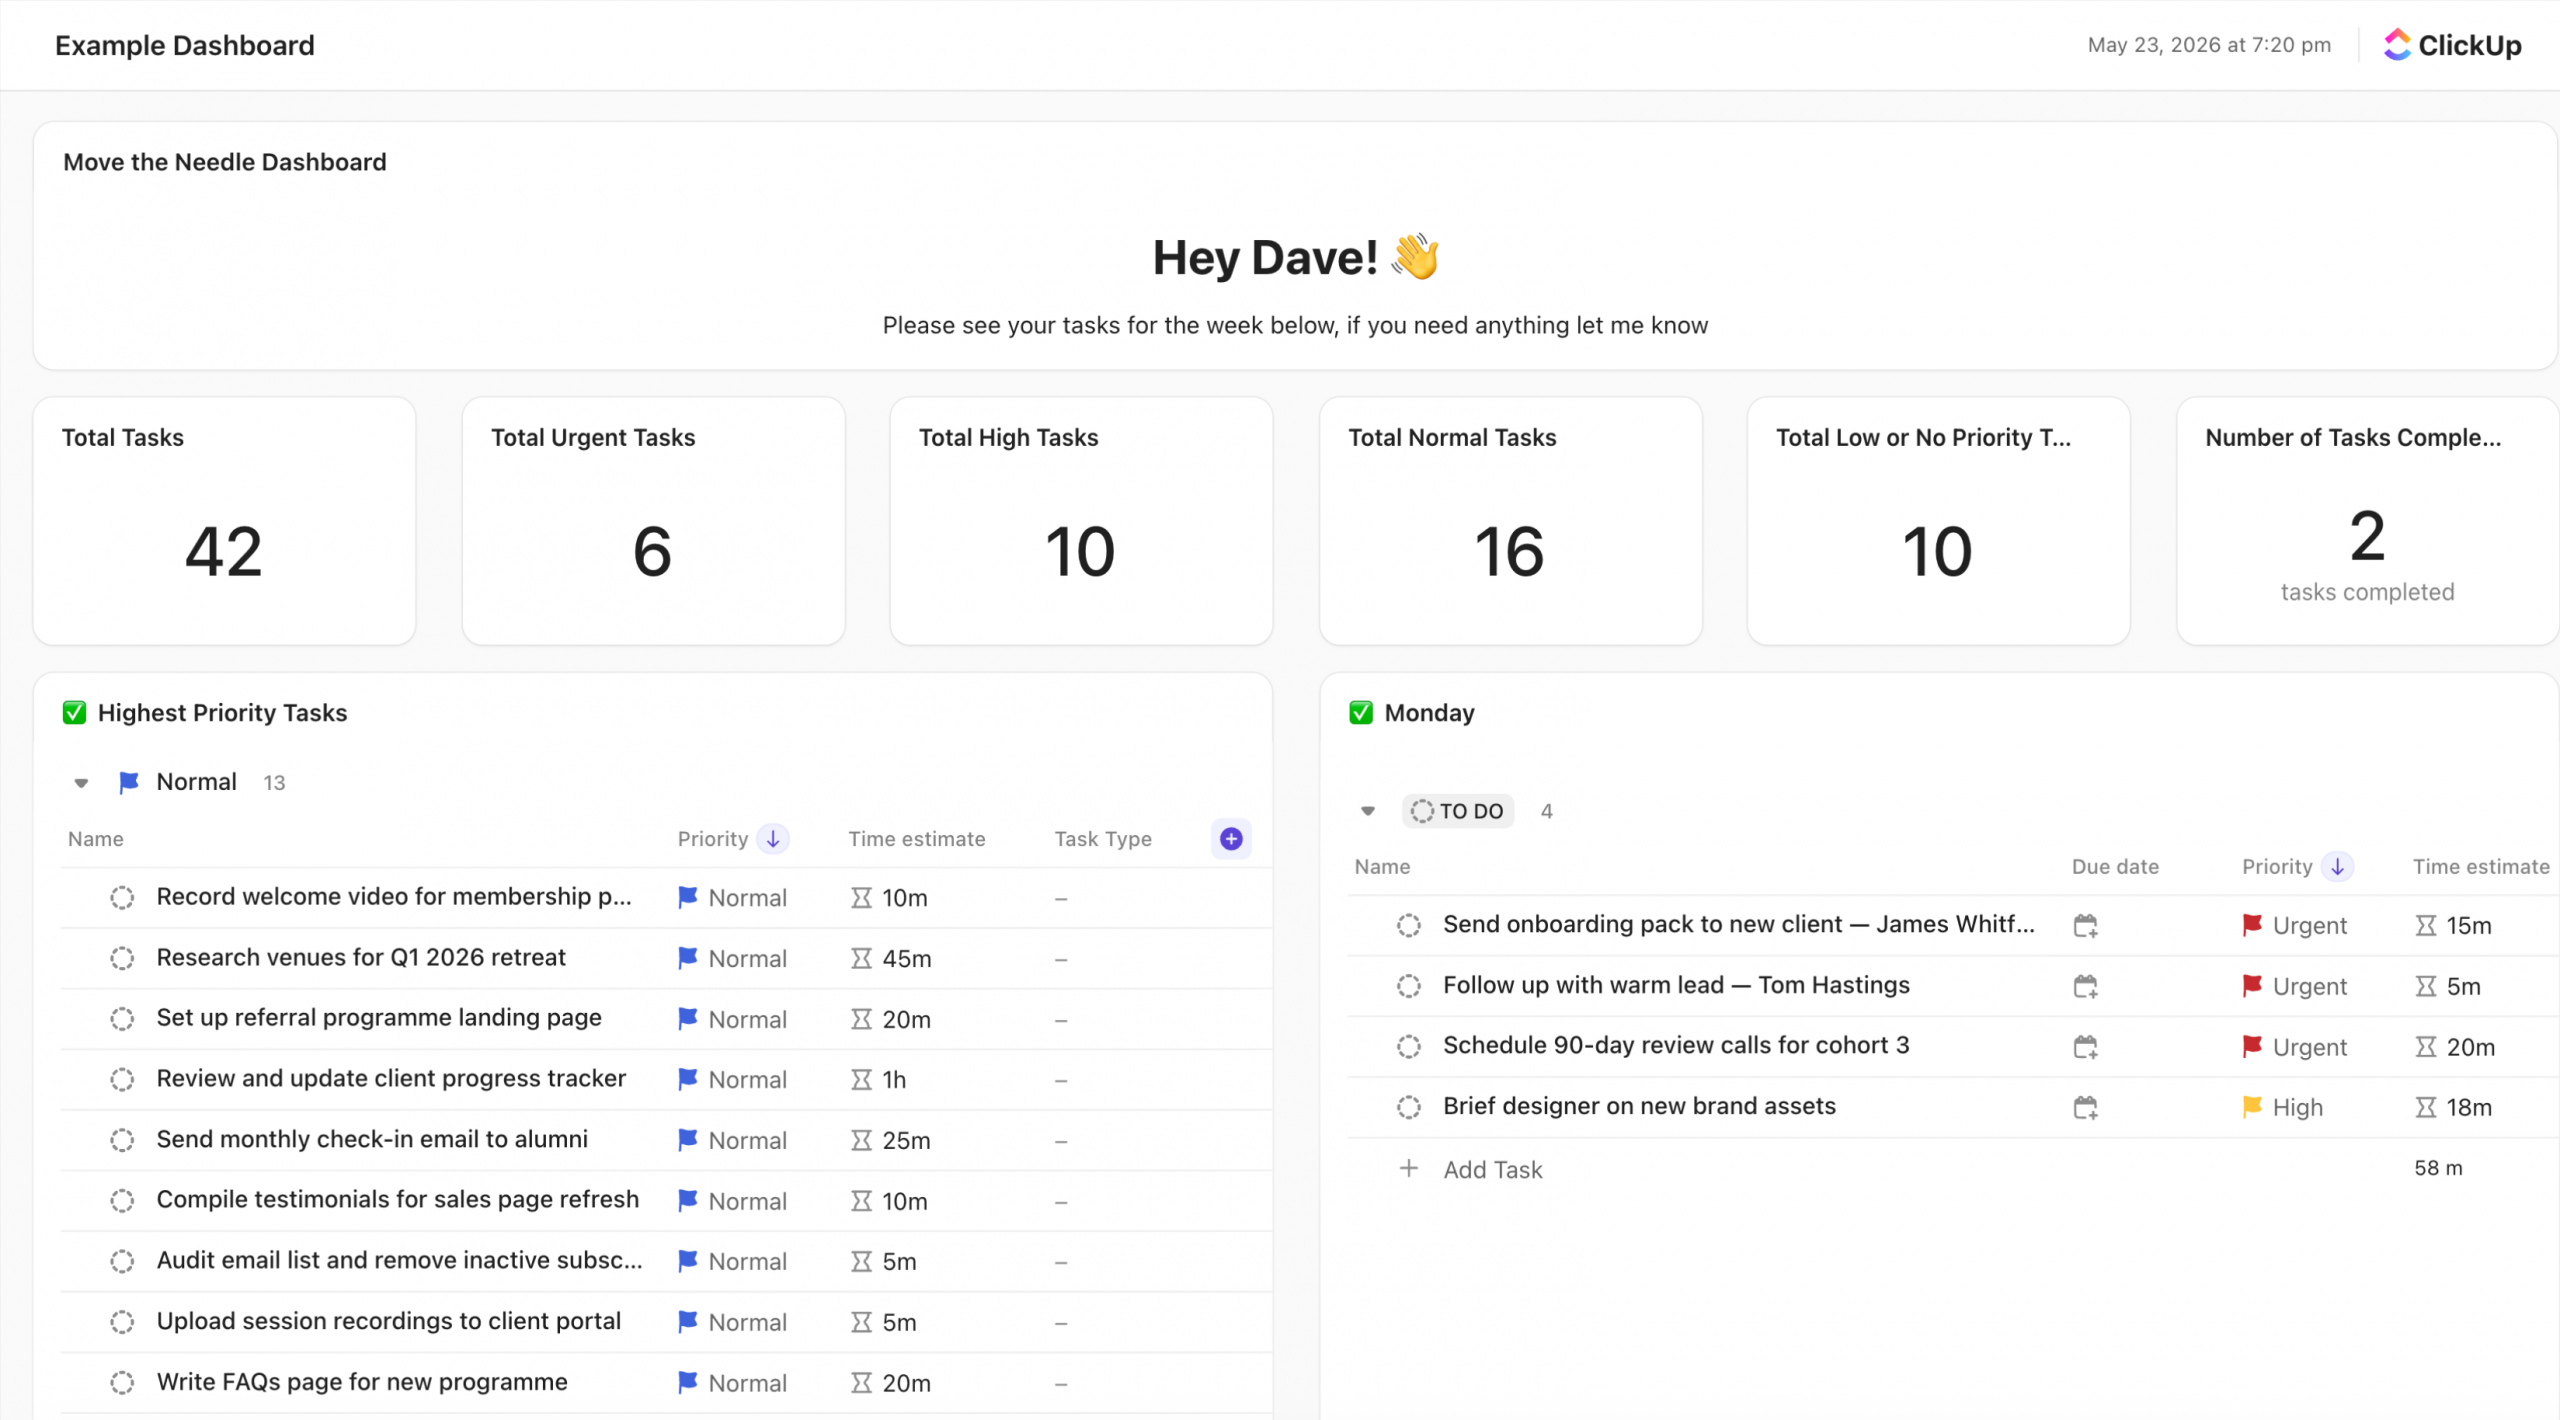Image resolution: width=2560 pixels, height=1420 pixels.
Task: Click the ClickUp logo
Action: click(x=2452, y=45)
